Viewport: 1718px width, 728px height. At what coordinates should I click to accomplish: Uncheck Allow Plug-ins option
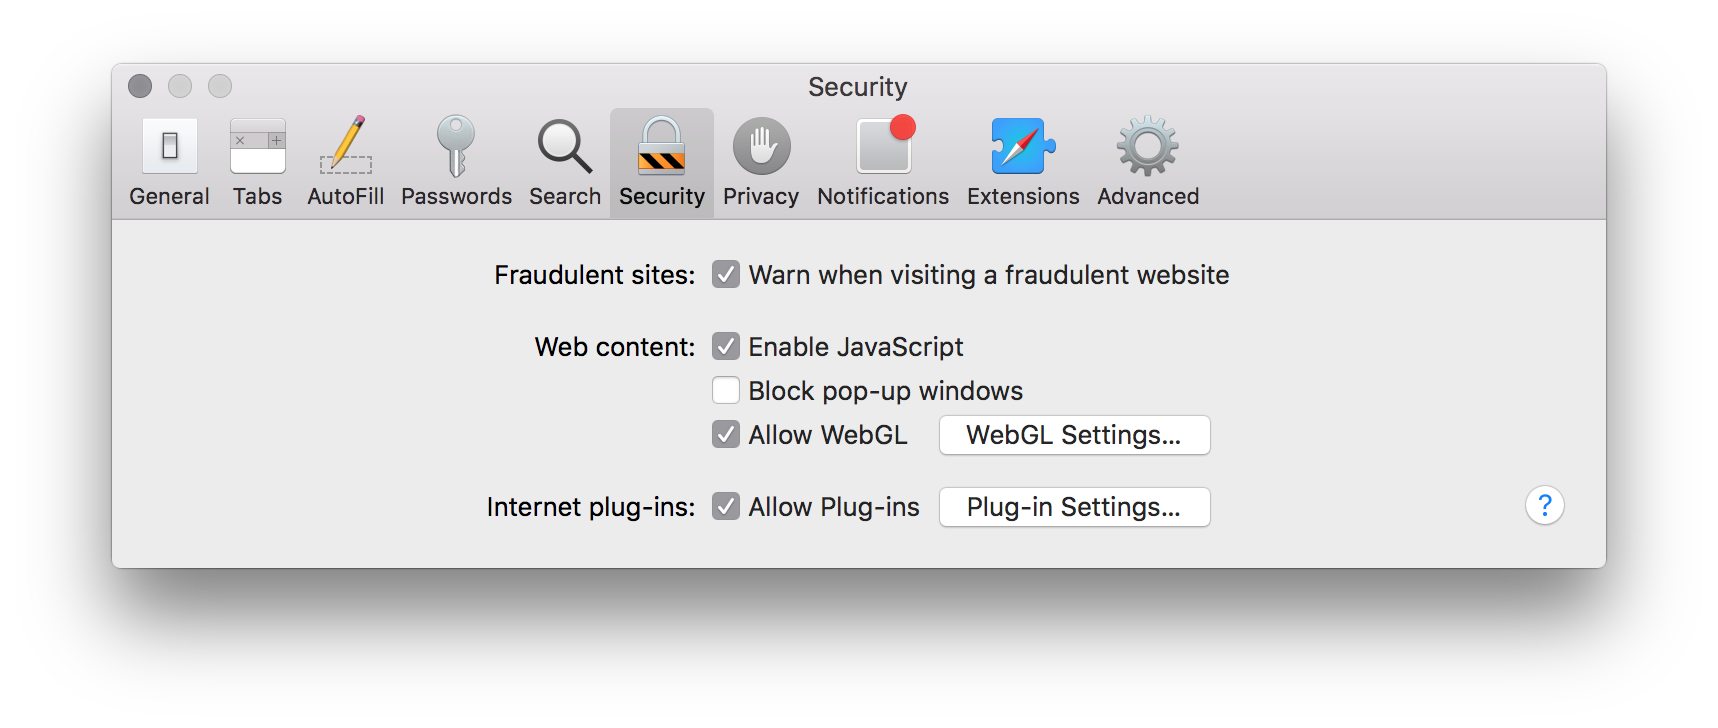(726, 507)
